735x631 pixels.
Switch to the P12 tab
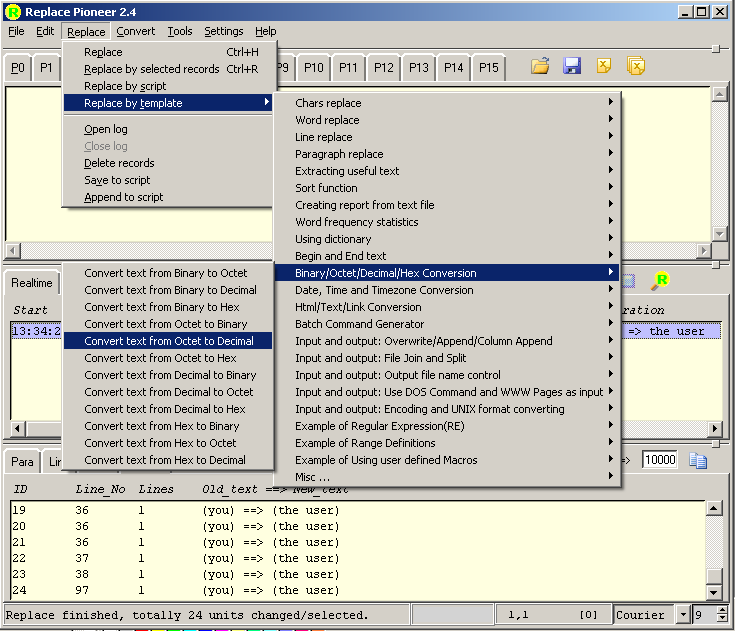click(x=383, y=68)
